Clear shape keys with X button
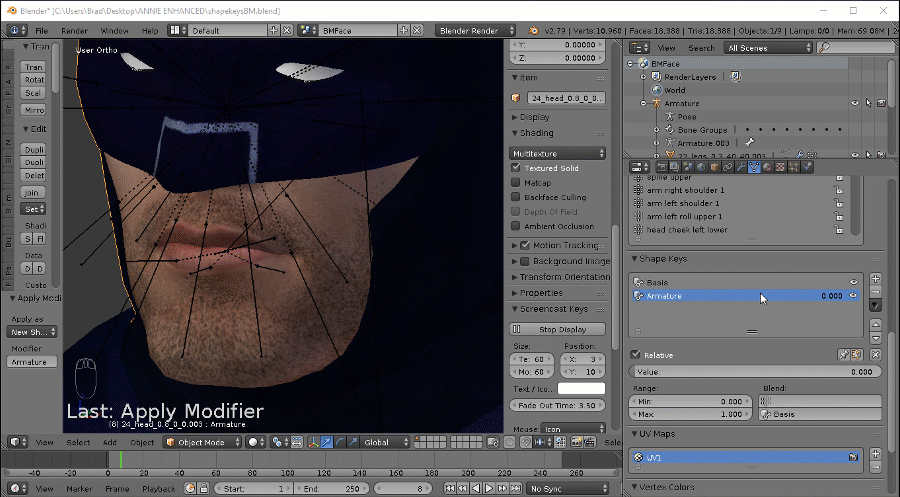 click(x=875, y=355)
